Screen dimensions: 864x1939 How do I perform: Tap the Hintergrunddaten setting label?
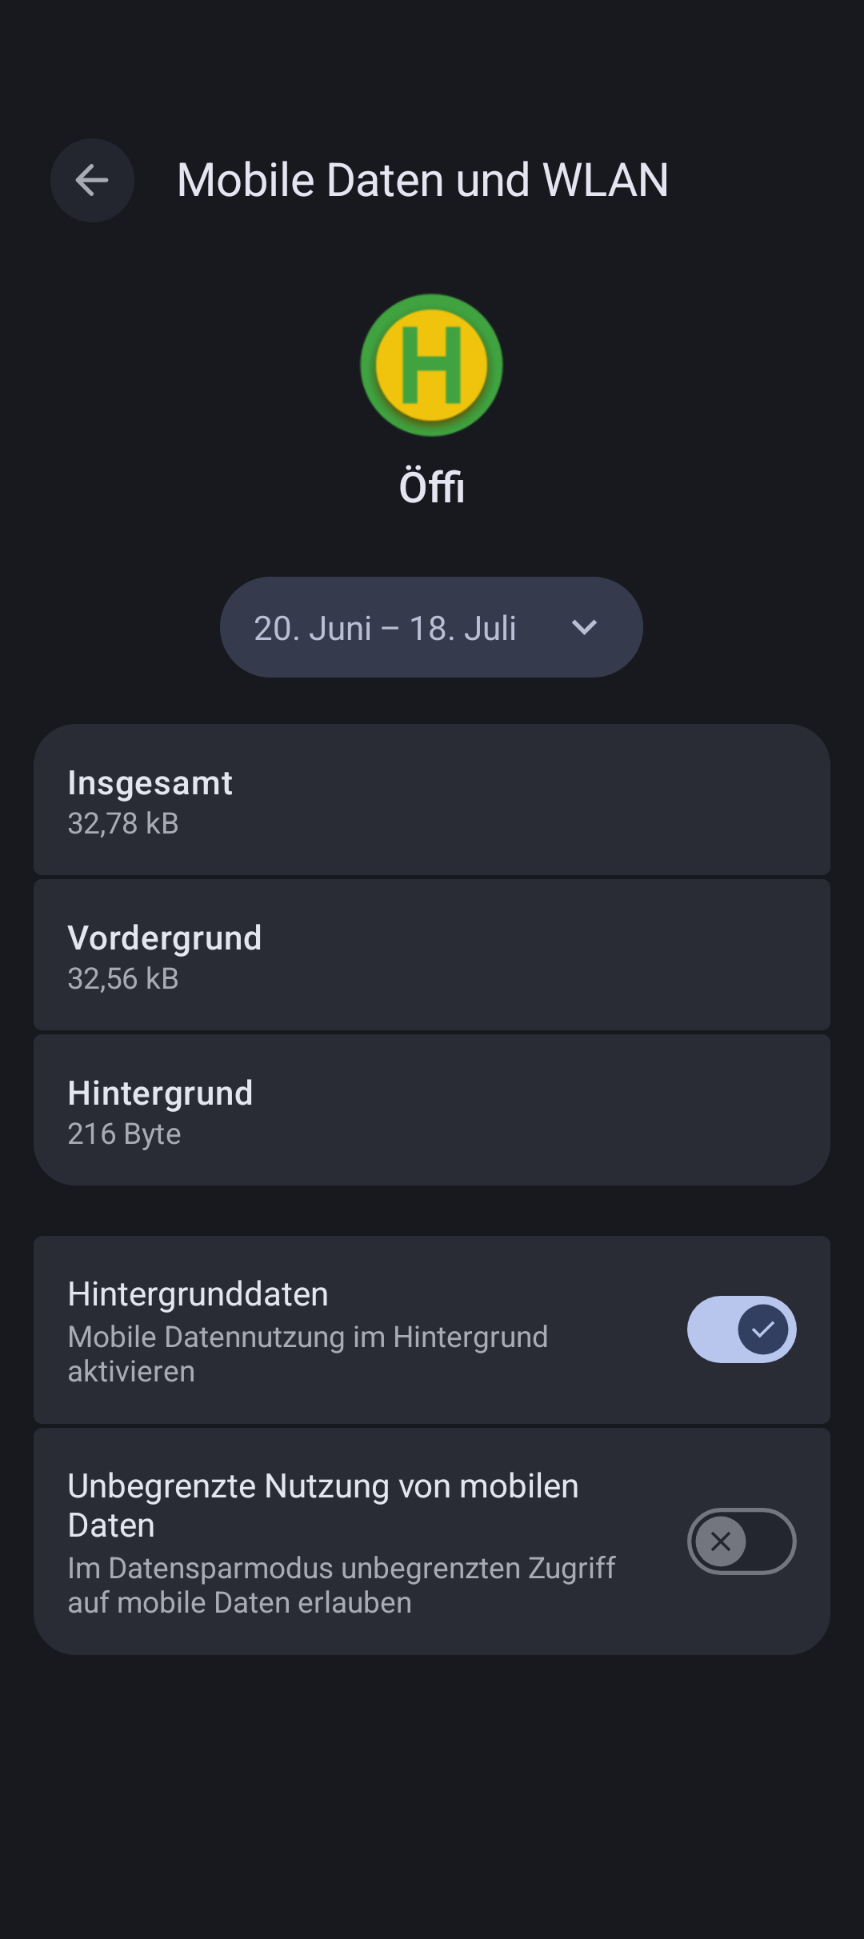click(x=198, y=1294)
